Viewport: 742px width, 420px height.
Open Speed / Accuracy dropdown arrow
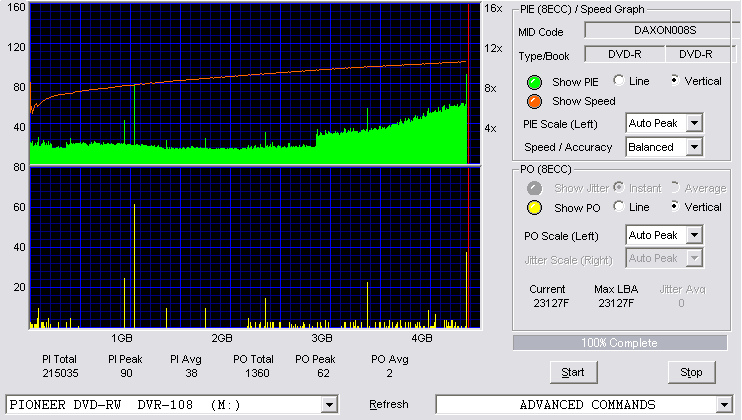click(694, 147)
